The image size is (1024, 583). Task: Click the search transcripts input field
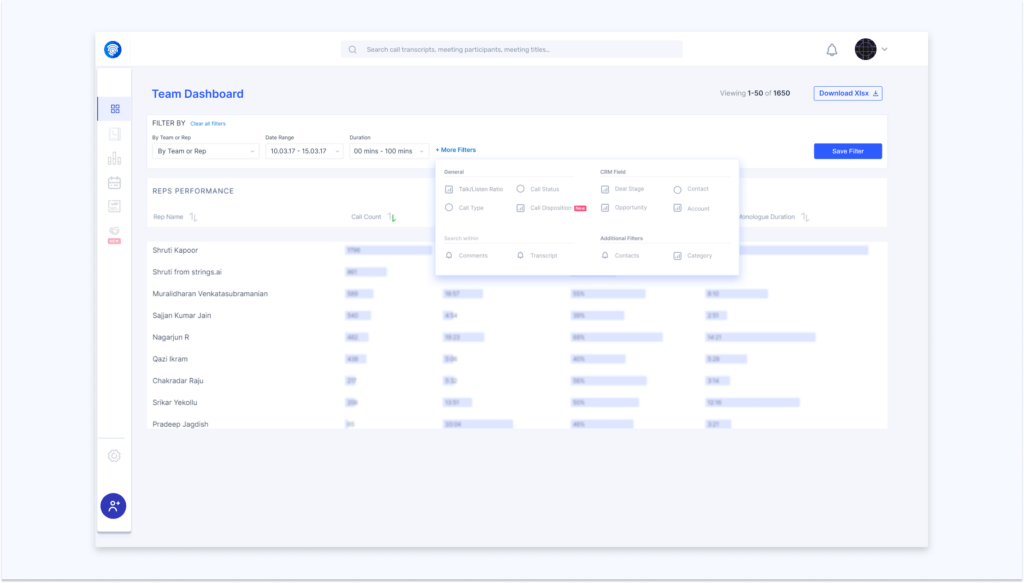coord(512,48)
